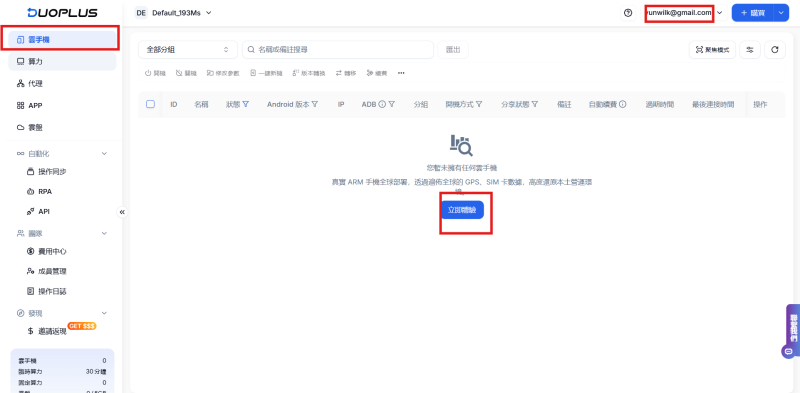Open the 全部分組 group selector
The height and width of the screenshot is (393, 800).
[x=188, y=50]
